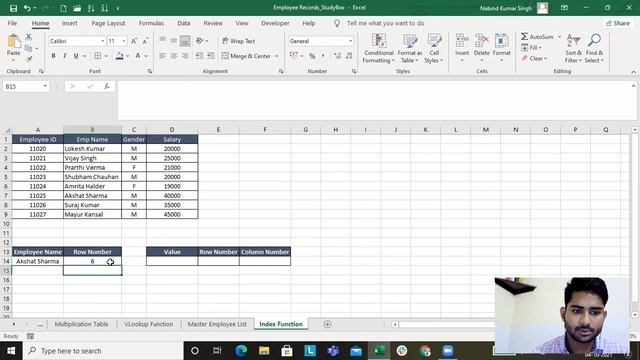Click the Windows Start button
The image size is (640, 360).
point(11,351)
